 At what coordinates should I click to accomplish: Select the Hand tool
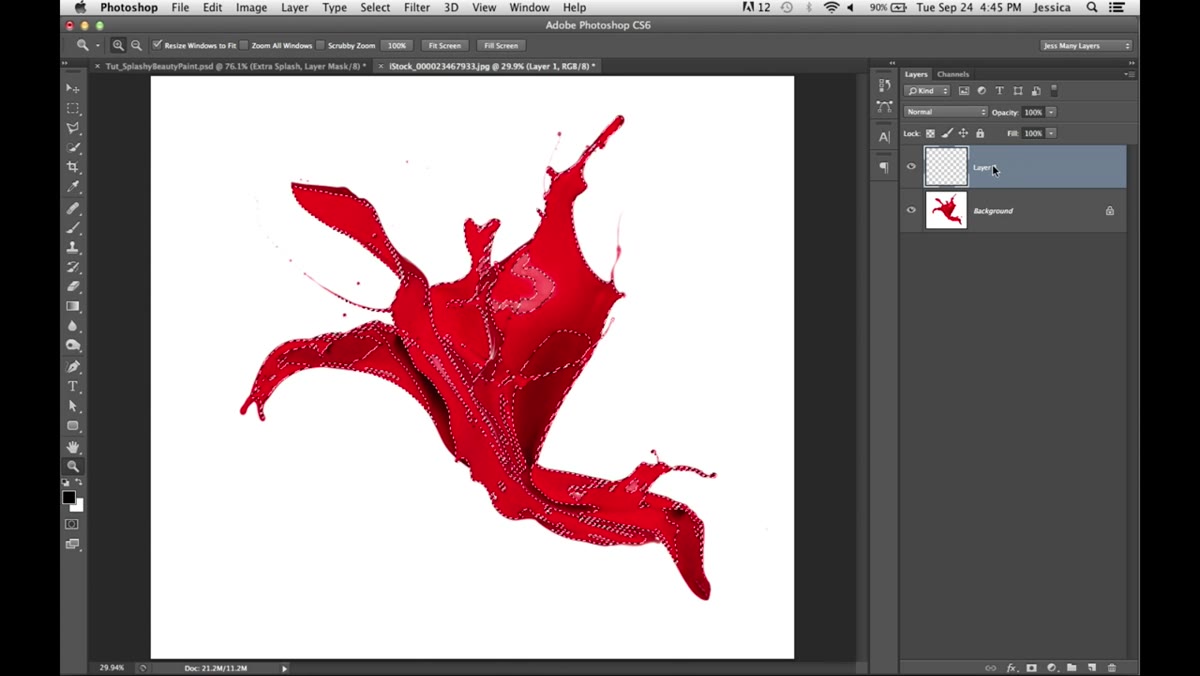pos(73,447)
